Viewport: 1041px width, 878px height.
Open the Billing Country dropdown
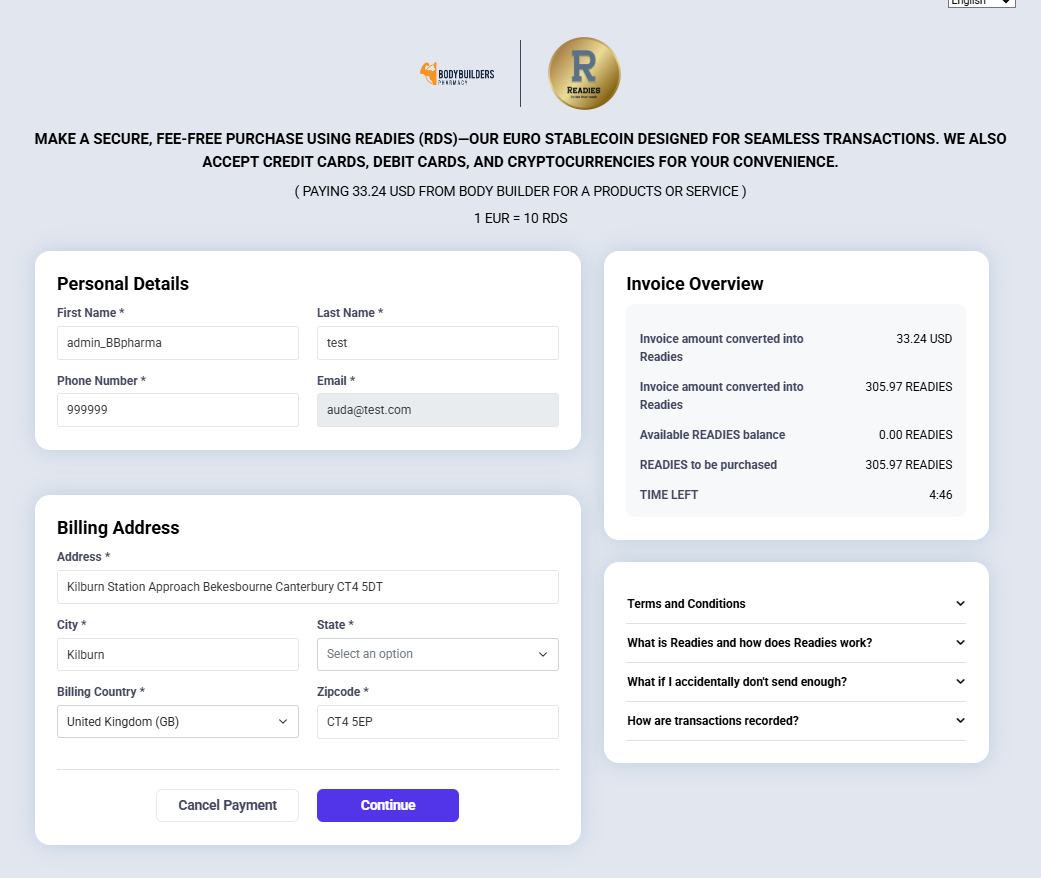177,721
